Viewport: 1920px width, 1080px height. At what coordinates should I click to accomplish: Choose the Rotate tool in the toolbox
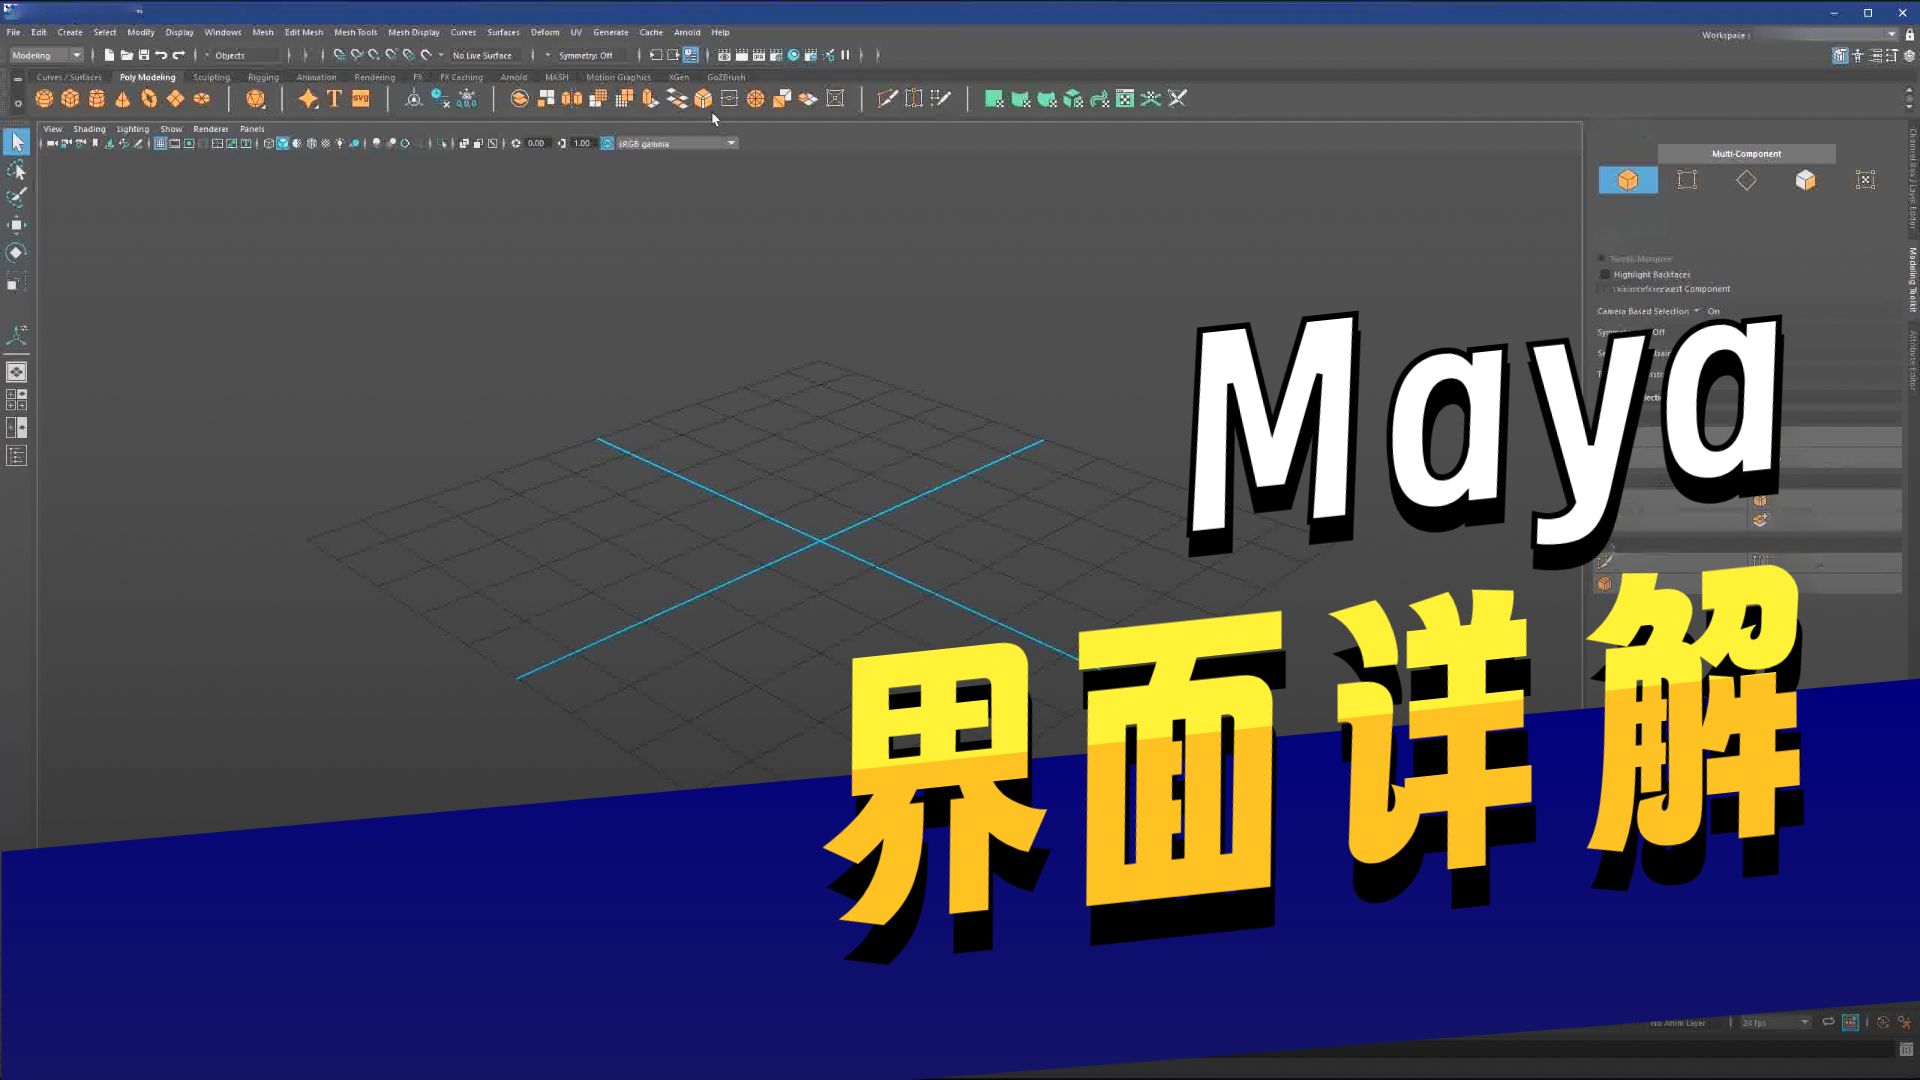16,253
